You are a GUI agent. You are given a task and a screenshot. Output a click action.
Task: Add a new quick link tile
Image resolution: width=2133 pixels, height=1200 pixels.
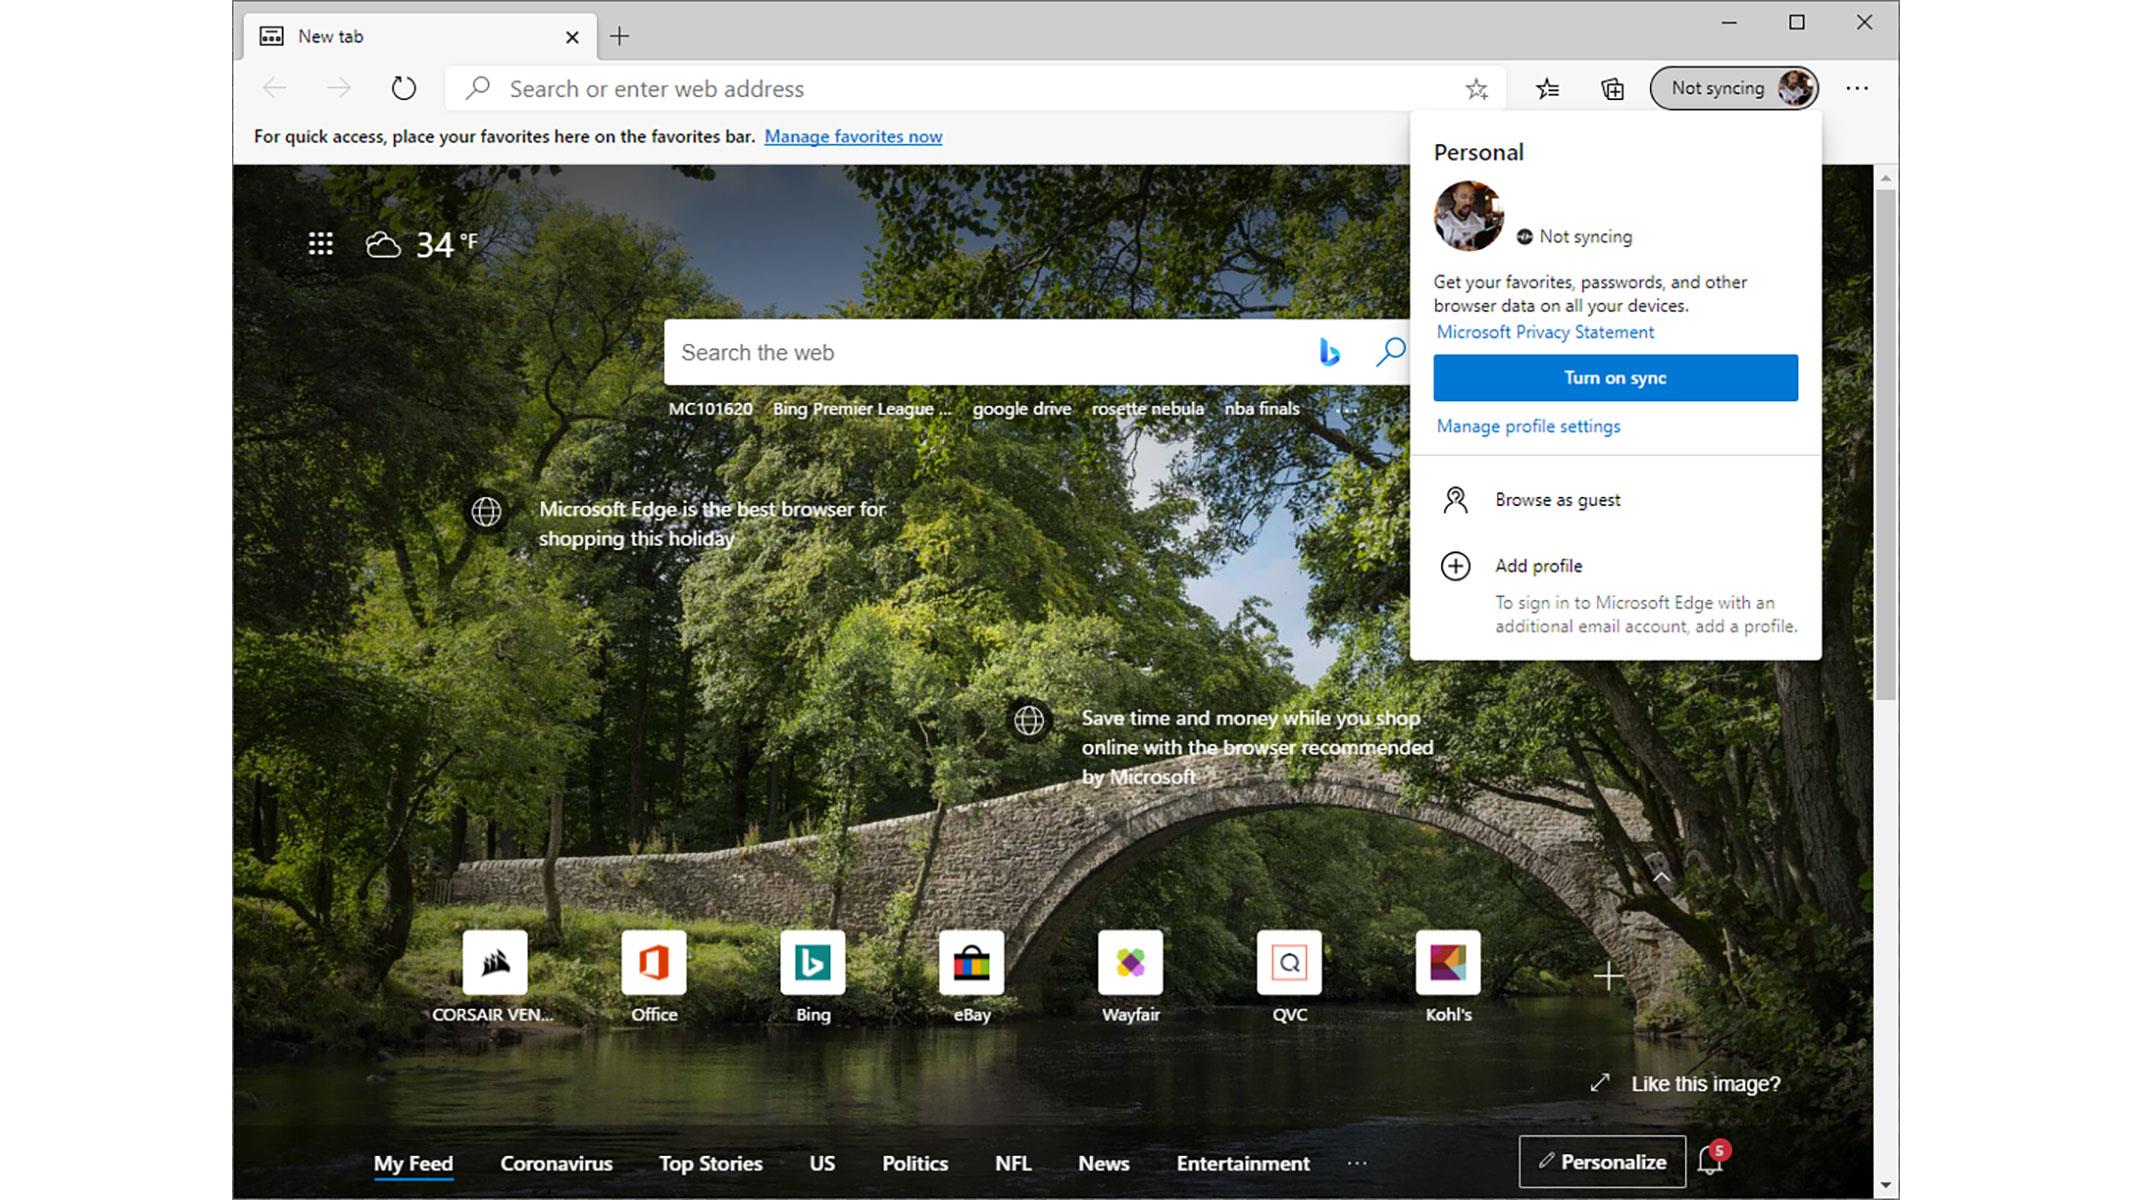(1608, 975)
